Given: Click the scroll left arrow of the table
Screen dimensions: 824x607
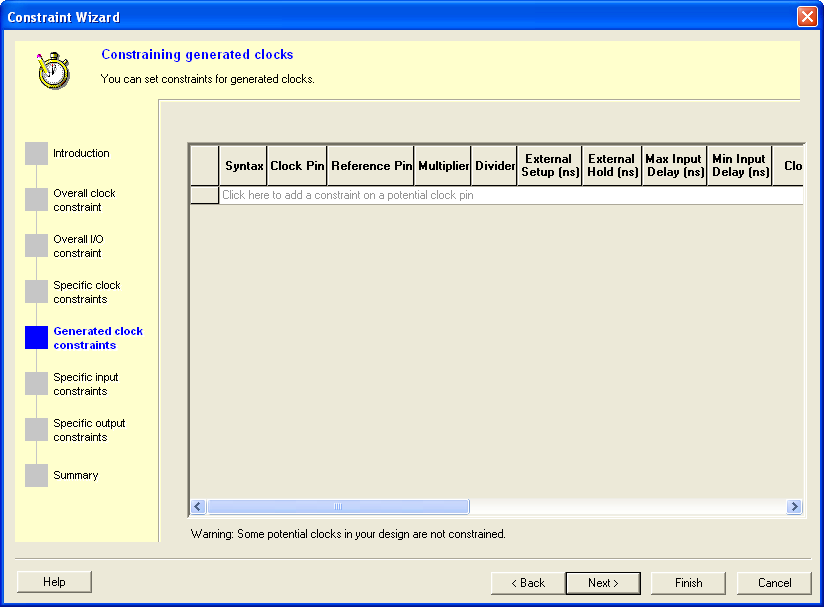Looking at the screenshot, I should [x=198, y=507].
